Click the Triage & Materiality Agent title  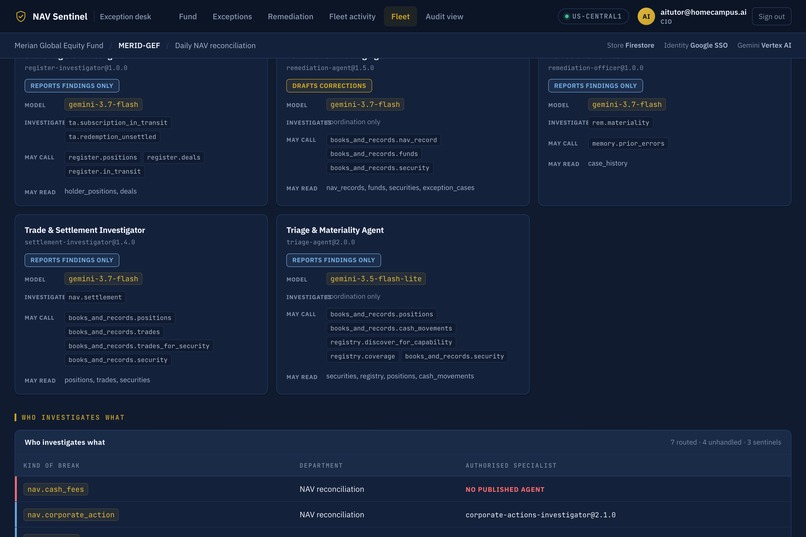[335, 230]
